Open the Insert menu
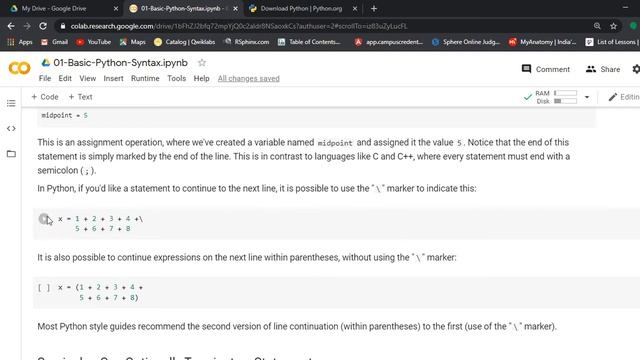 [x=113, y=78]
